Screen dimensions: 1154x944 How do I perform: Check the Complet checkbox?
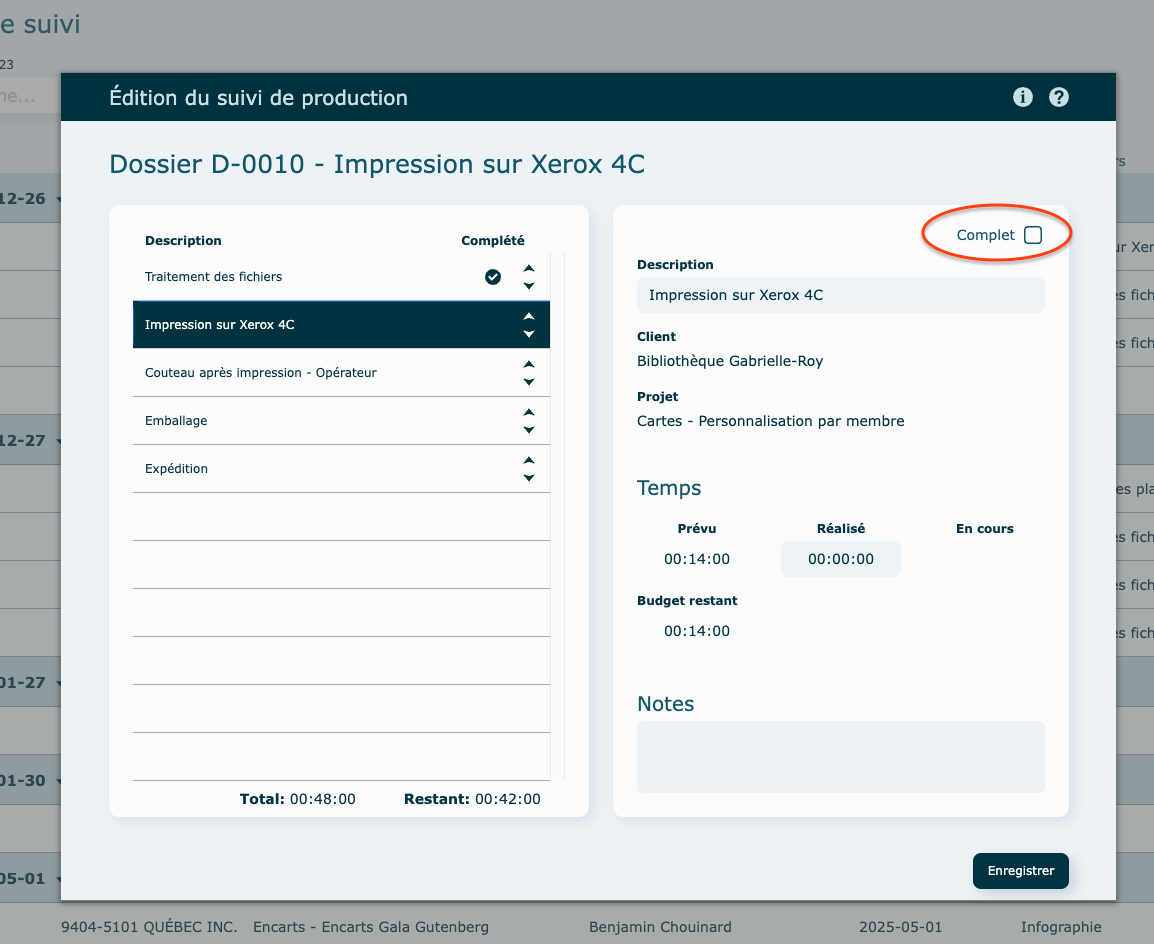(x=1033, y=235)
